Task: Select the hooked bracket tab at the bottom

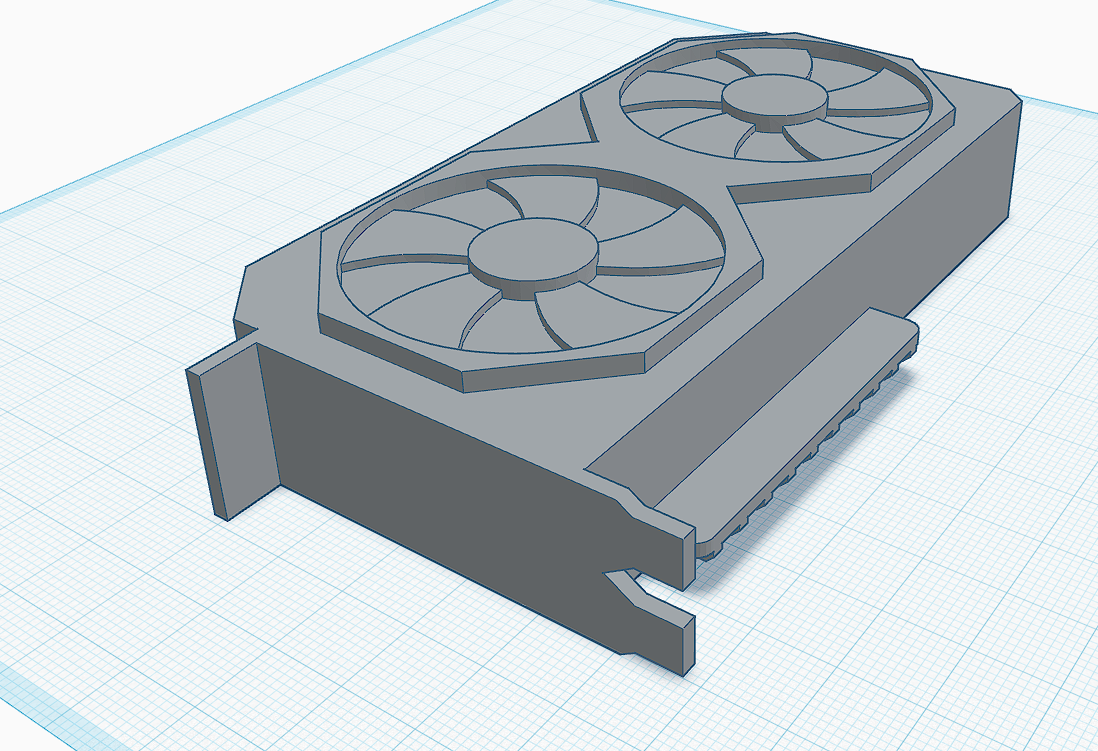Action: [651, 620]
